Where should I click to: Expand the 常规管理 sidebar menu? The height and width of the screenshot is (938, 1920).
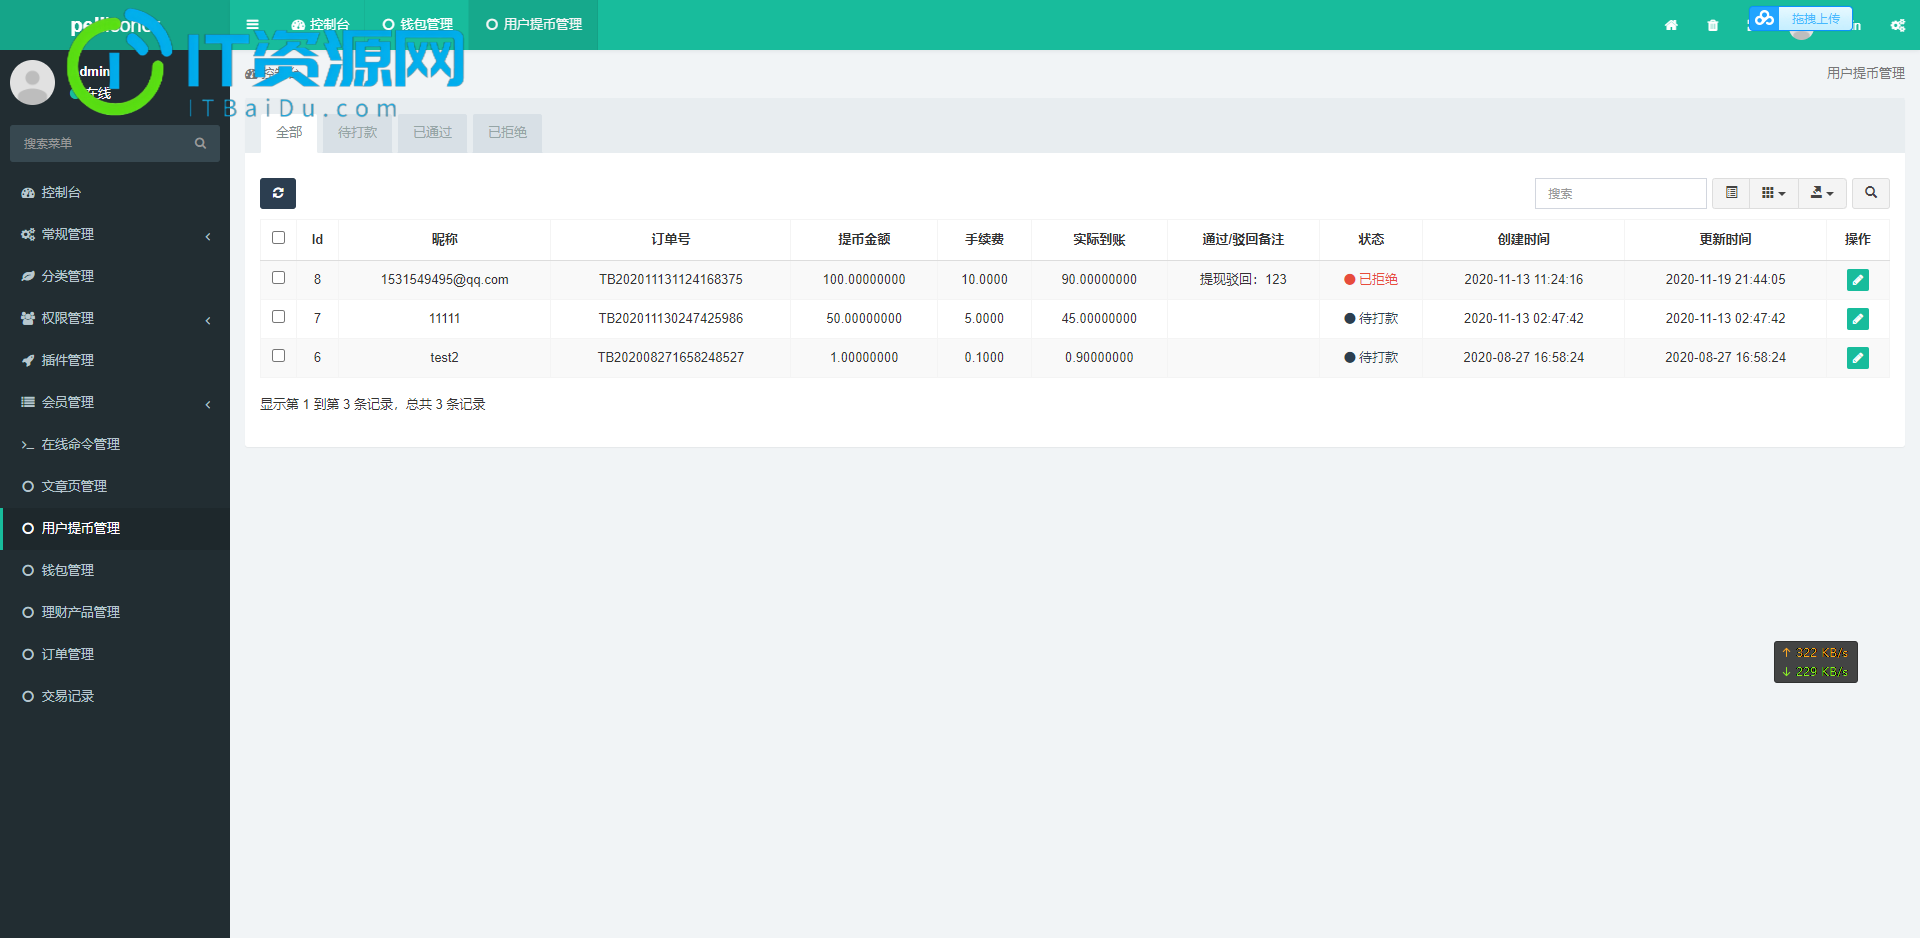point(115,234)
